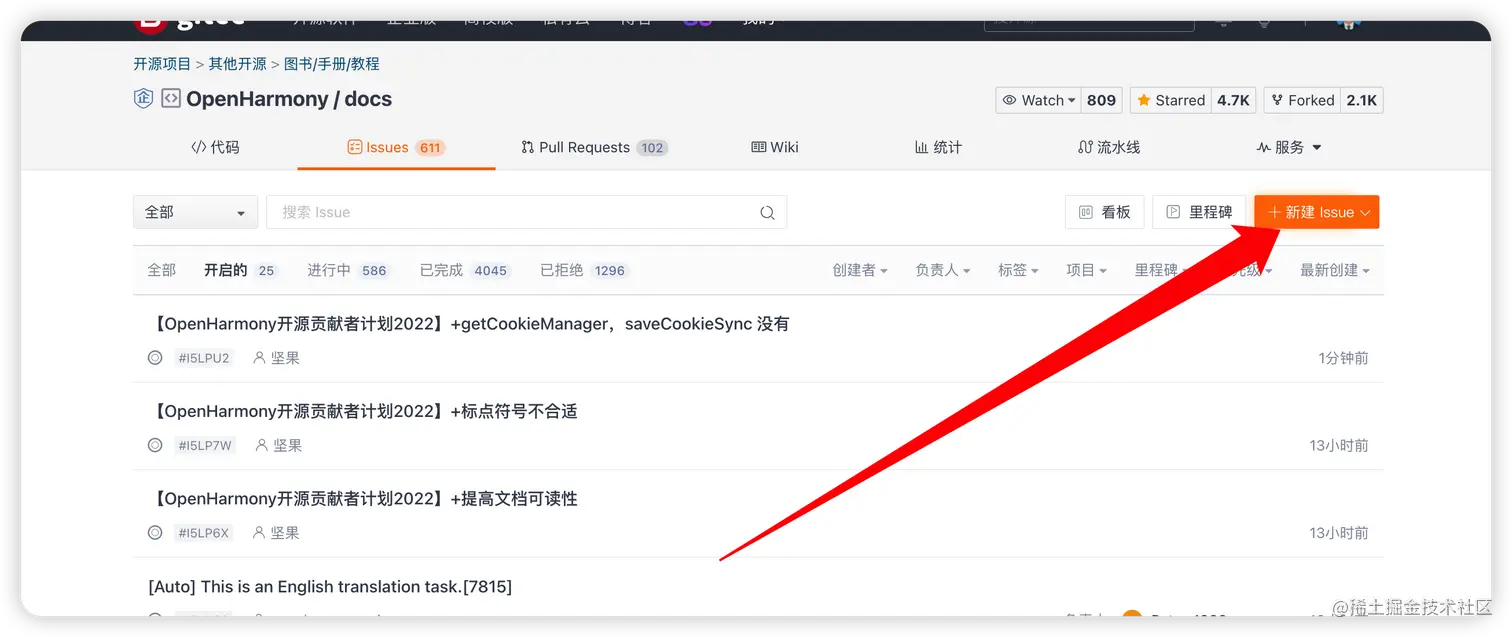Click the code repository icon before OpenHarmony

tap(171, 99)
